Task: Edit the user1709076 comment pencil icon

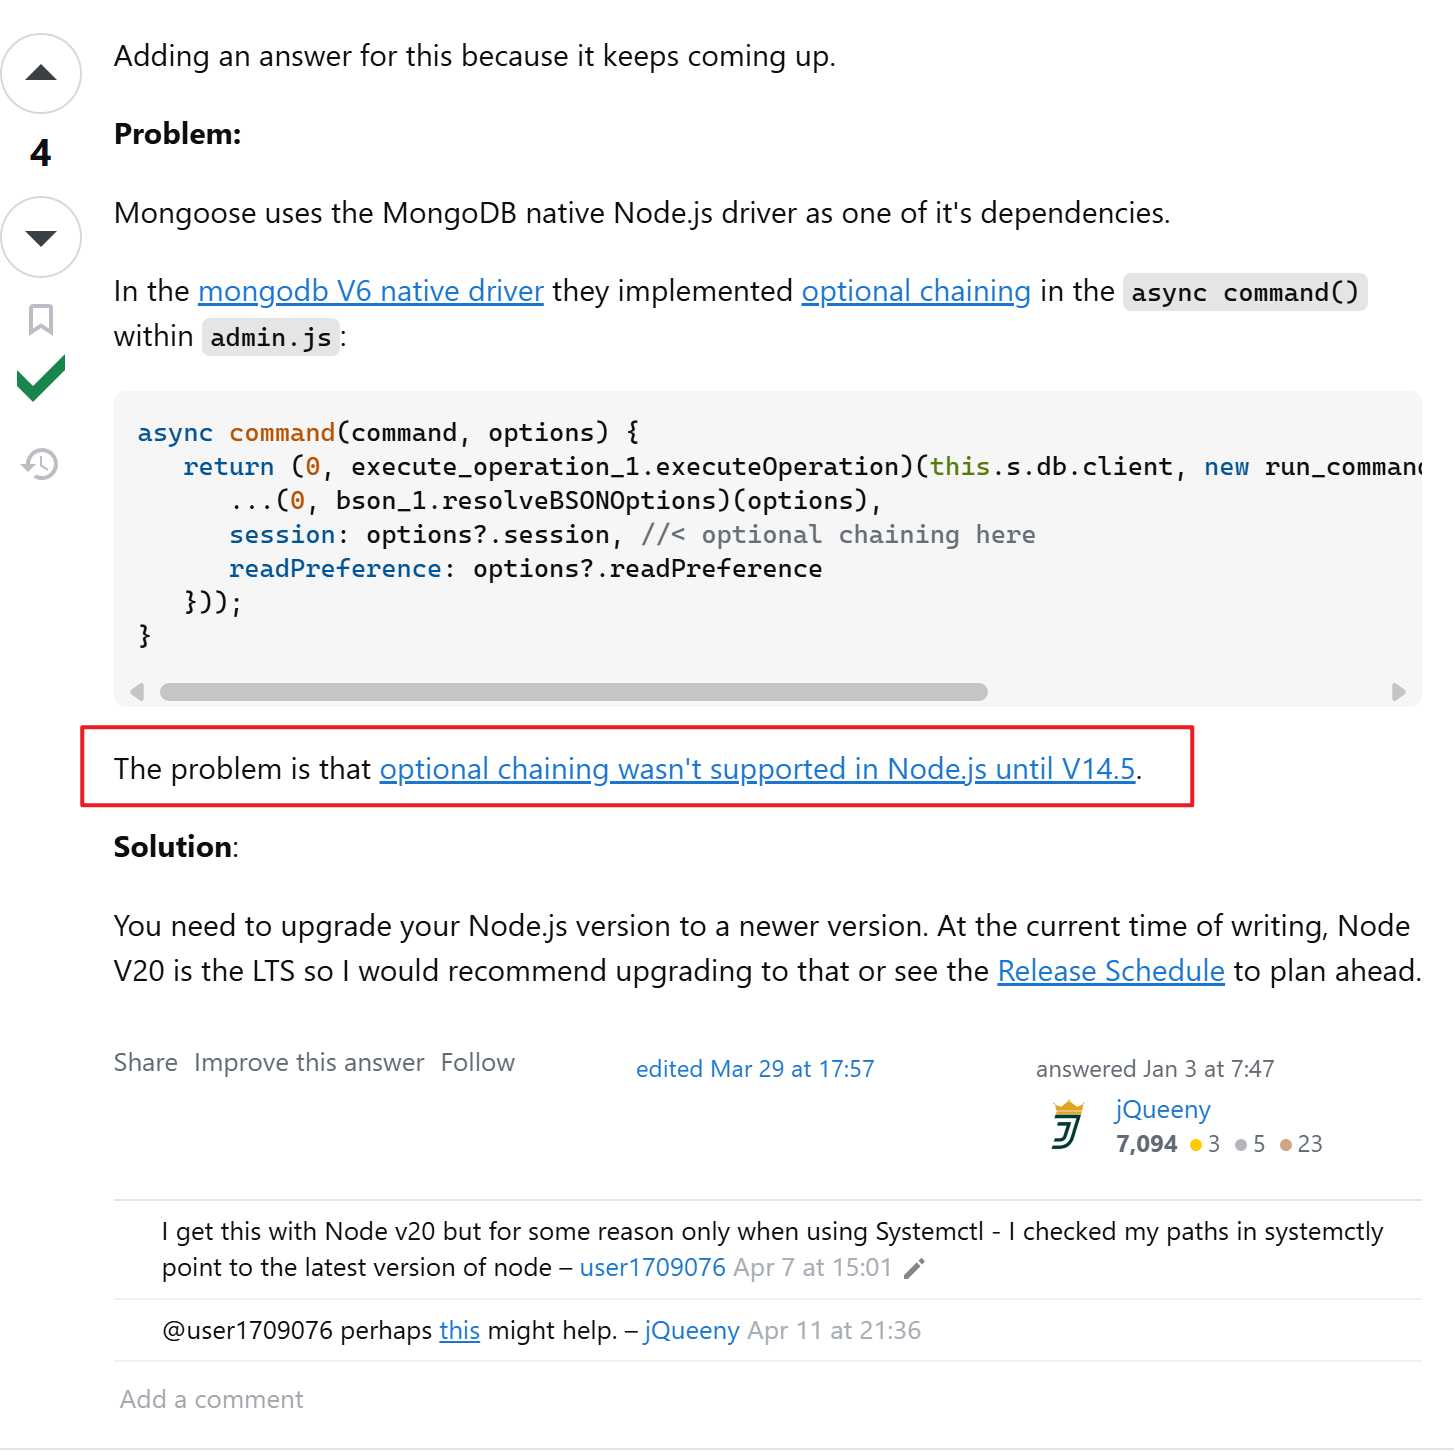Action: click(x=914, y=1269)
